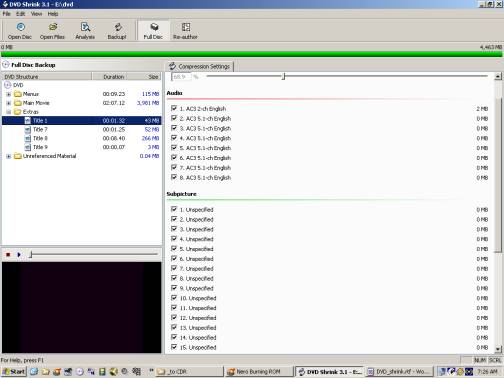Image resolution: width=504 pixels, height=378 pixels.
Task: Select the Compression Settings tab
Action: (200, 66)
